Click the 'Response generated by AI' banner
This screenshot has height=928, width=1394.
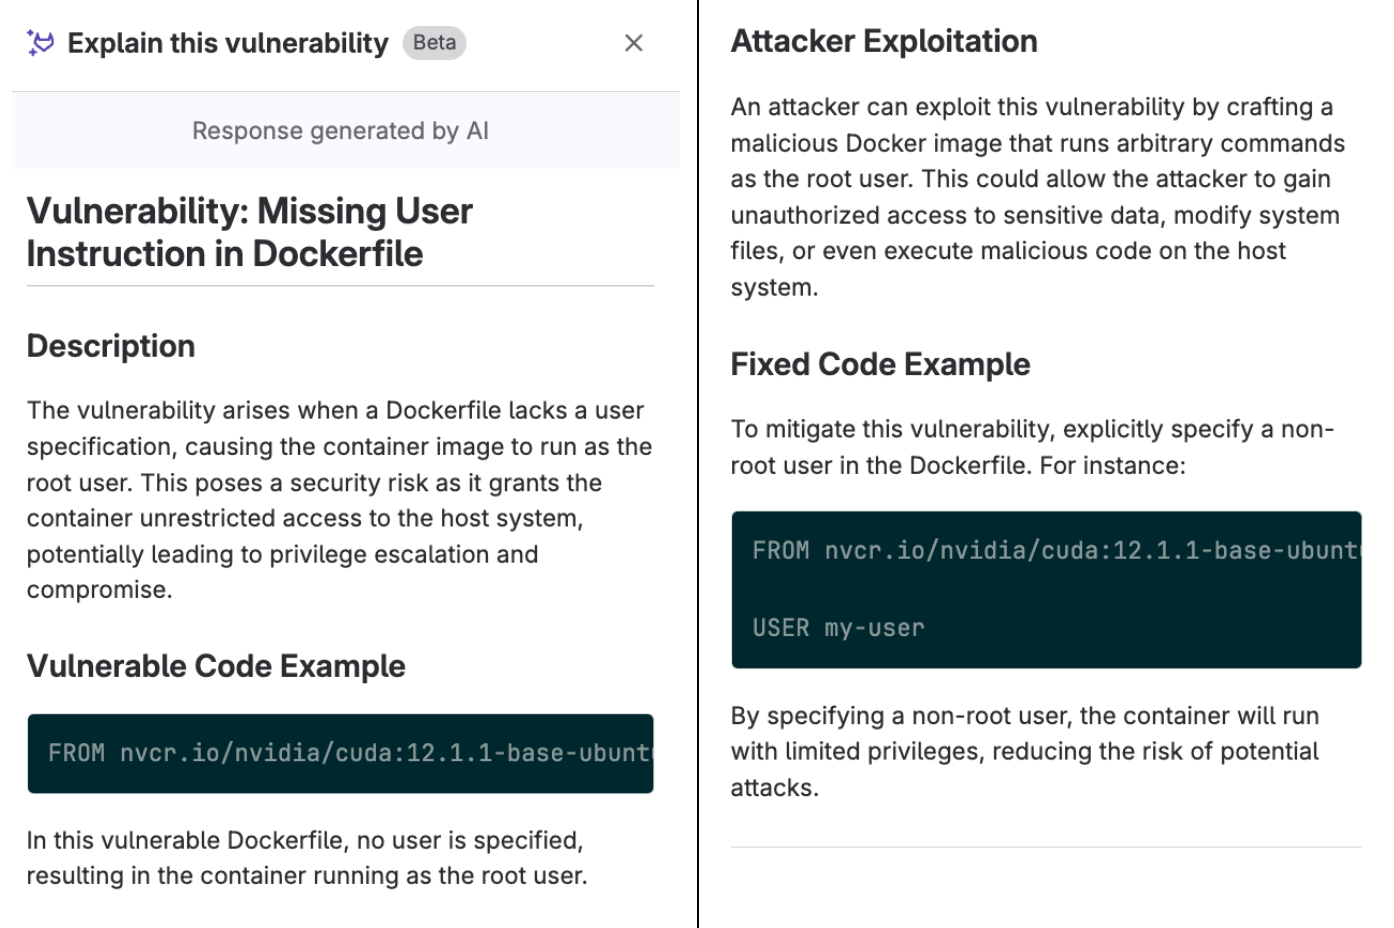coord(346,130)
